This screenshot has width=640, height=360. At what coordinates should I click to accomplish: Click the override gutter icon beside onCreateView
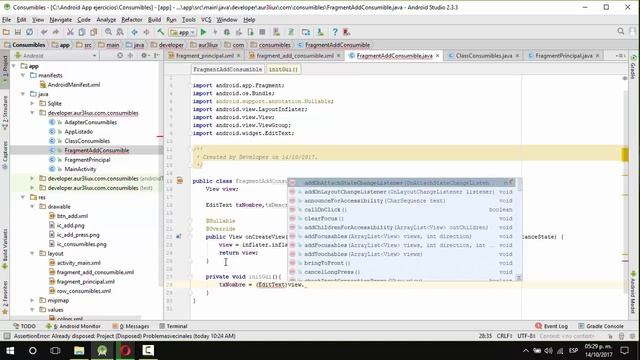tap(179, 236)
